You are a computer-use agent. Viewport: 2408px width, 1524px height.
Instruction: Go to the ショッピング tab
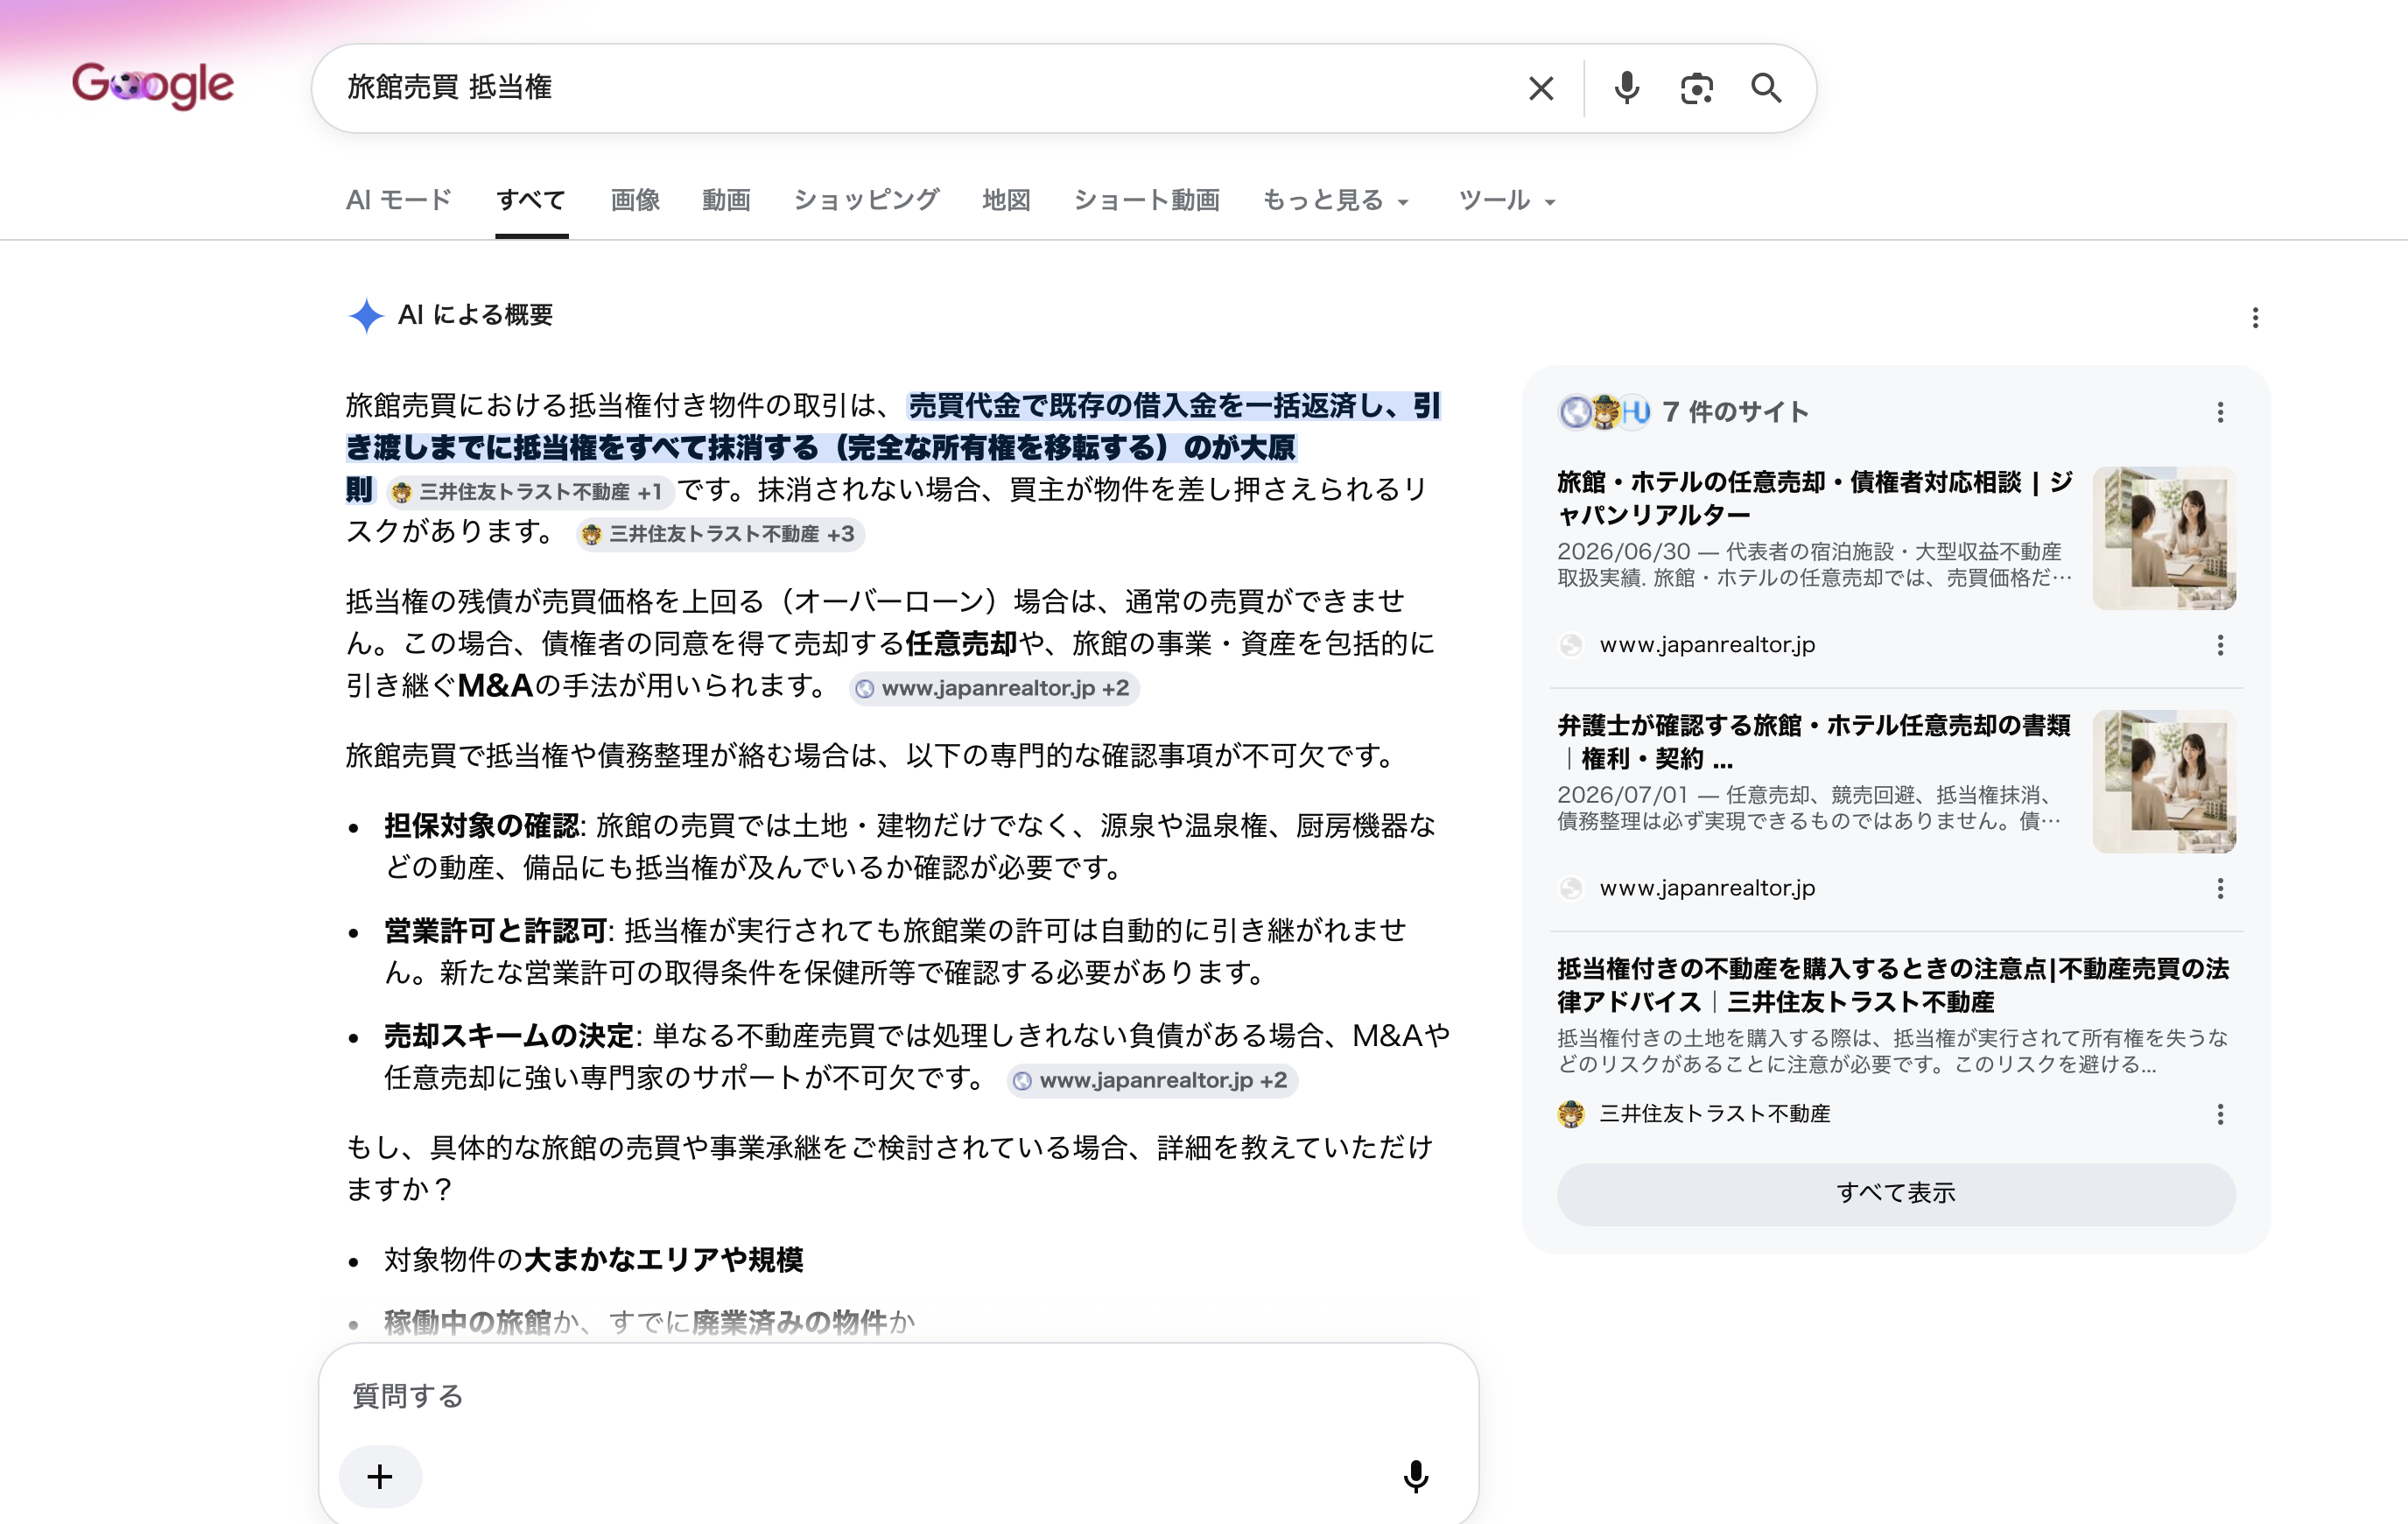(x=866, y=200)
